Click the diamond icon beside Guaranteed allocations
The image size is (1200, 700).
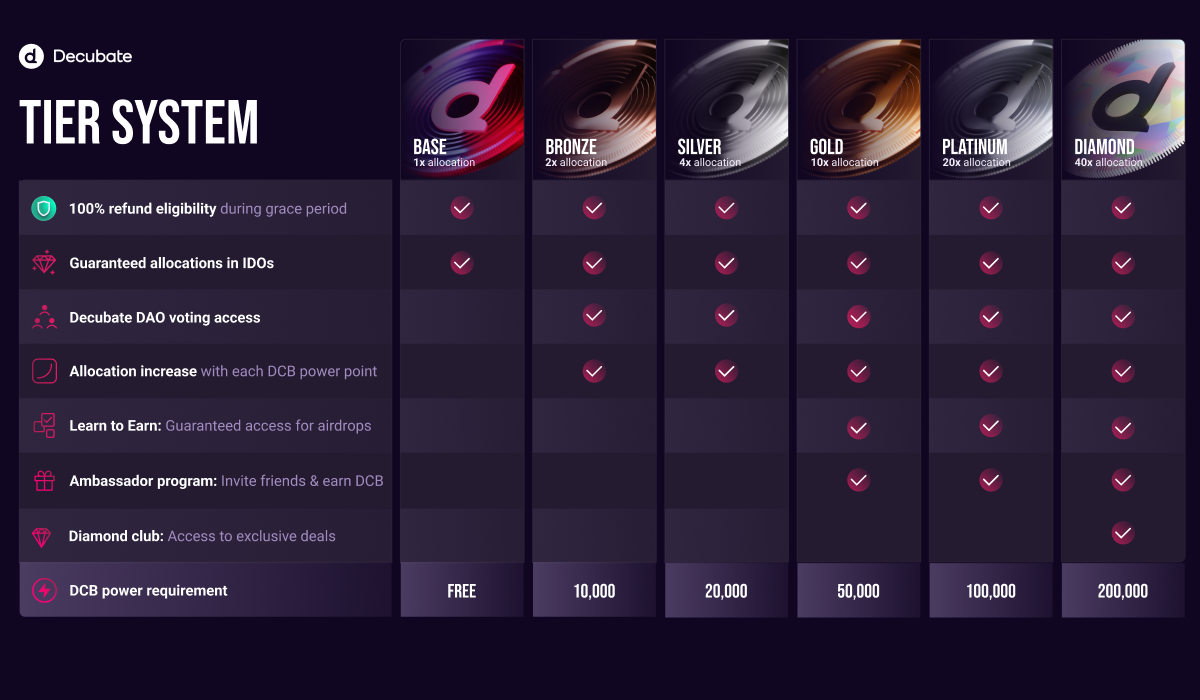pyautogui.click(x=44, y=263)
